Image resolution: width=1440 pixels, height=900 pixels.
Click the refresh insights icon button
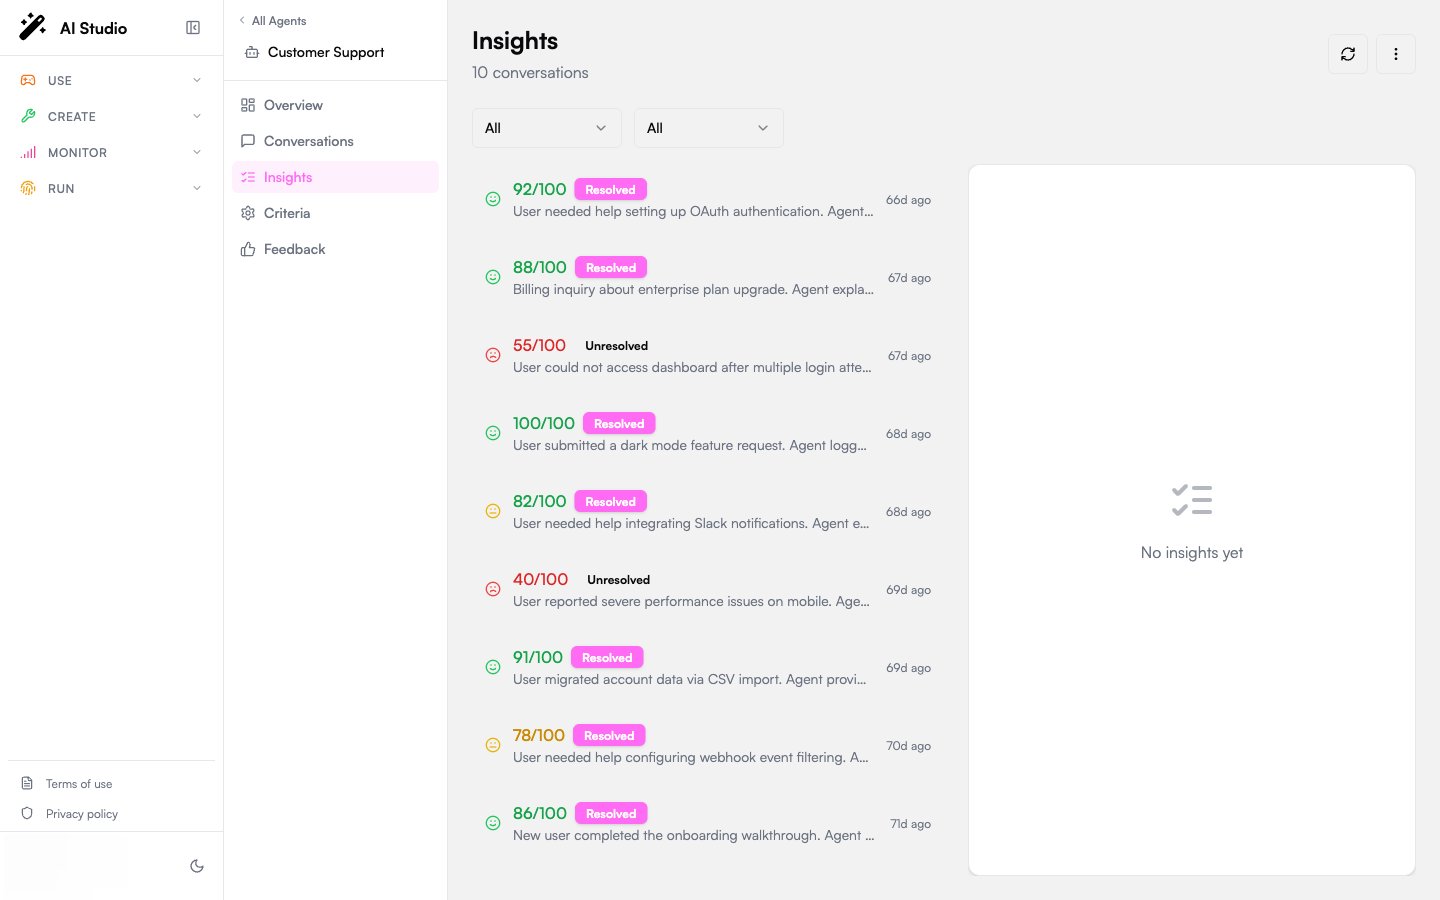1348,54
